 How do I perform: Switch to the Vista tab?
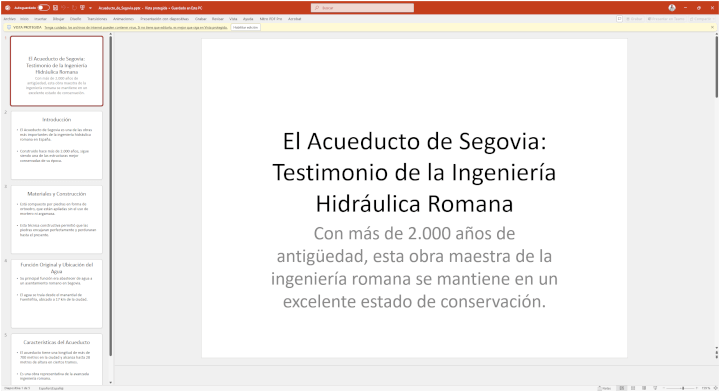click(233, 19)
